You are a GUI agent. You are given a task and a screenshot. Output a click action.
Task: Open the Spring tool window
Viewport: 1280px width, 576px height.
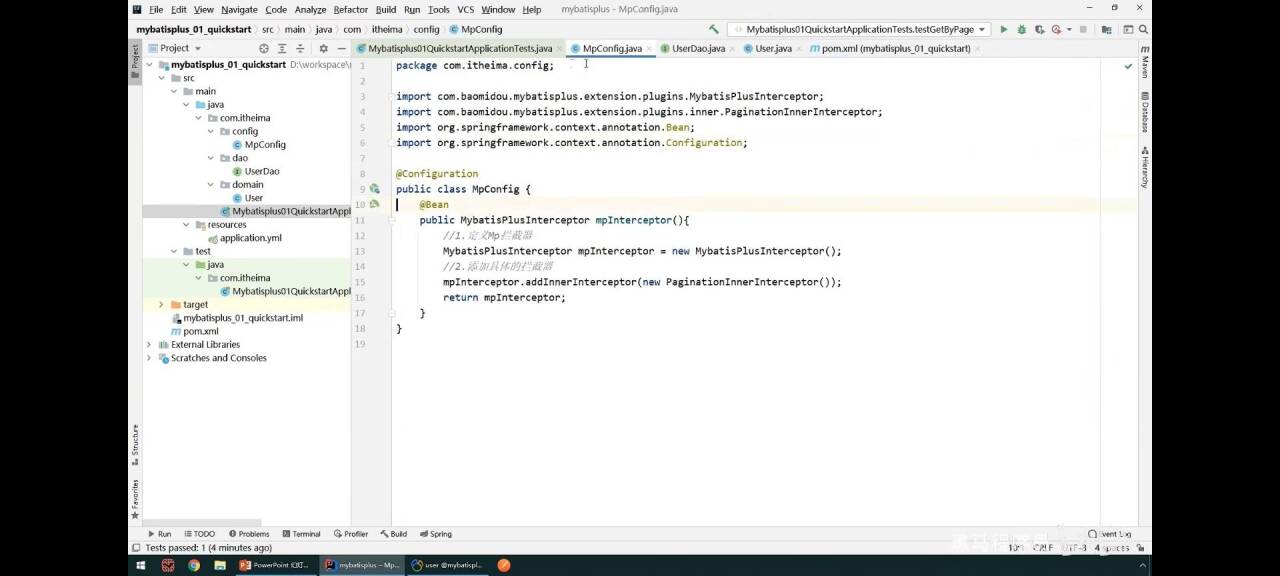click(x=436, y=534)
